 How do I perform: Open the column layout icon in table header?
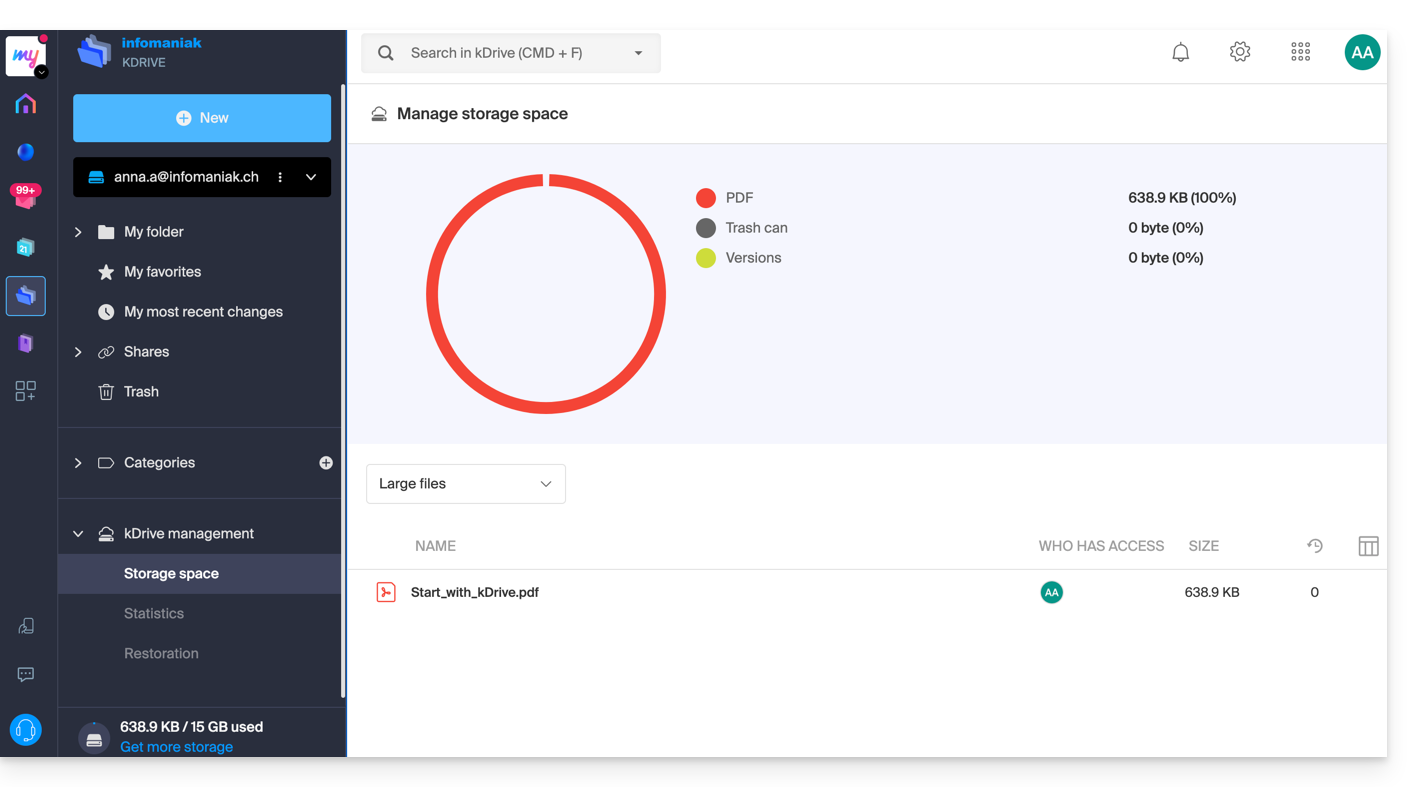coord(1368,546)
